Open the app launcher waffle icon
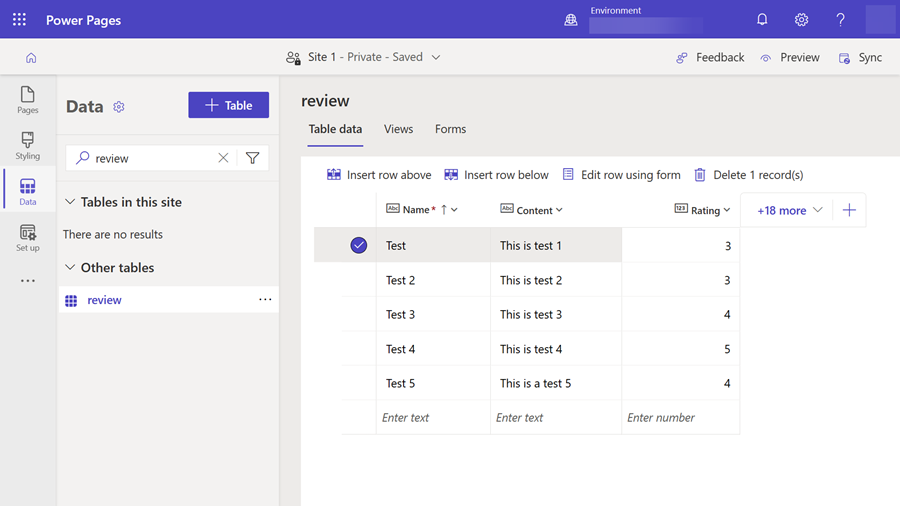 pyautogui.click(x=19, y=20)
